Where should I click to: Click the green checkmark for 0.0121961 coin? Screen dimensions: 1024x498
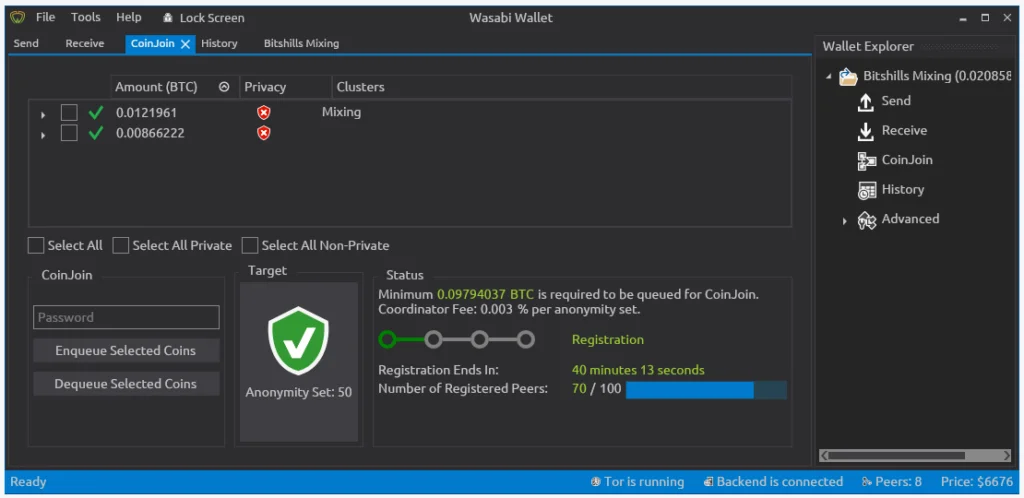tap(96, 113)
